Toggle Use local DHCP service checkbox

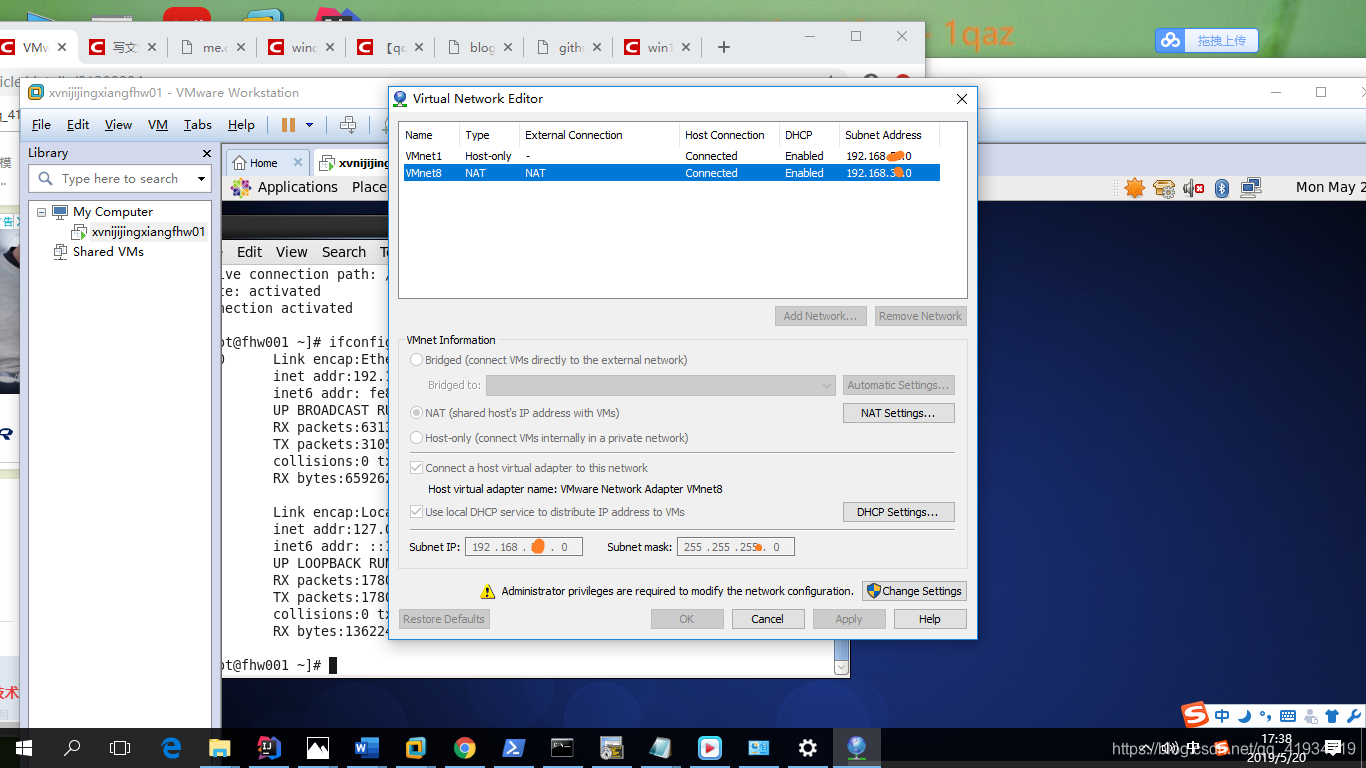click(417, 512)
